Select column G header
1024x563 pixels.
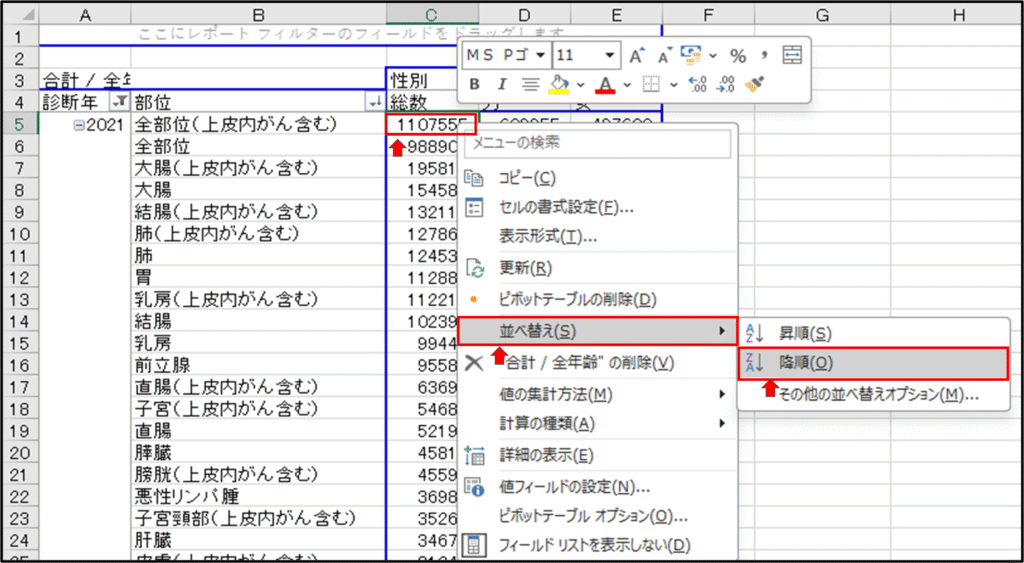820,13
